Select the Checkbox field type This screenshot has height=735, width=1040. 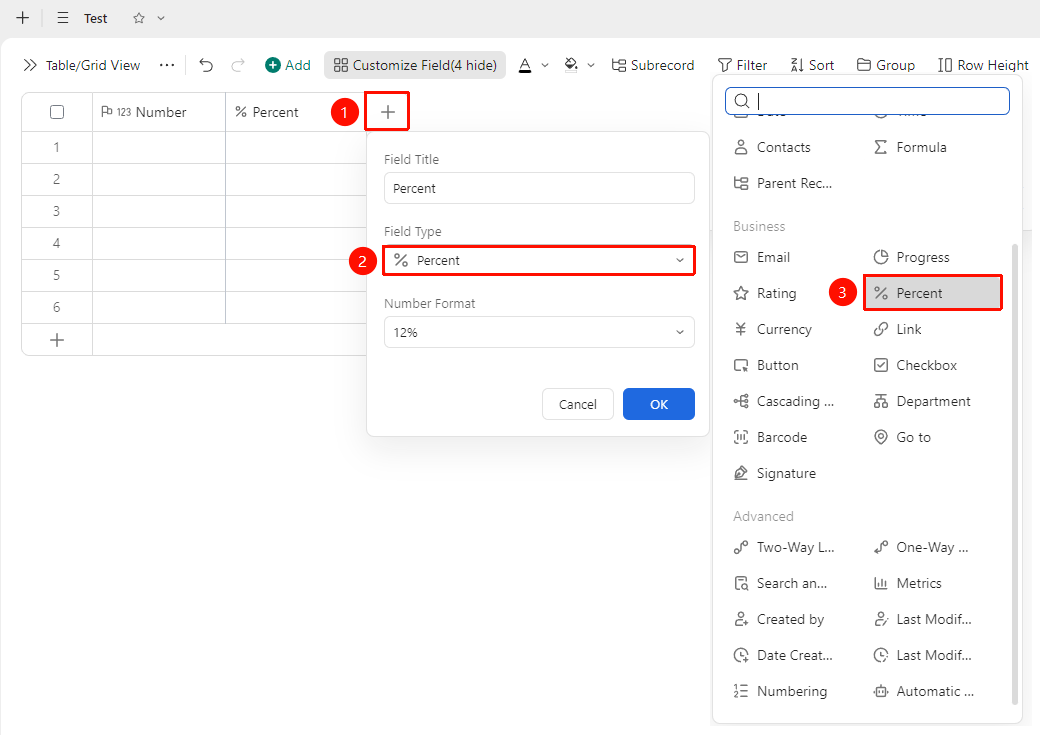pos(915,365)
